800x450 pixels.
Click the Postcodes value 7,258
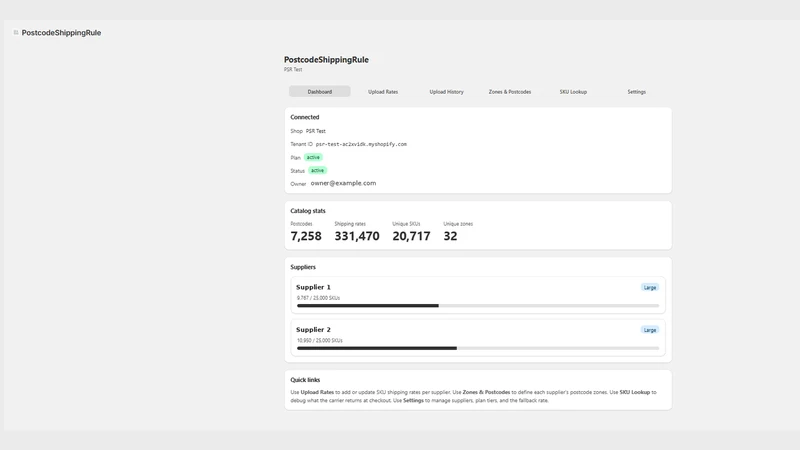pos(306,236)
